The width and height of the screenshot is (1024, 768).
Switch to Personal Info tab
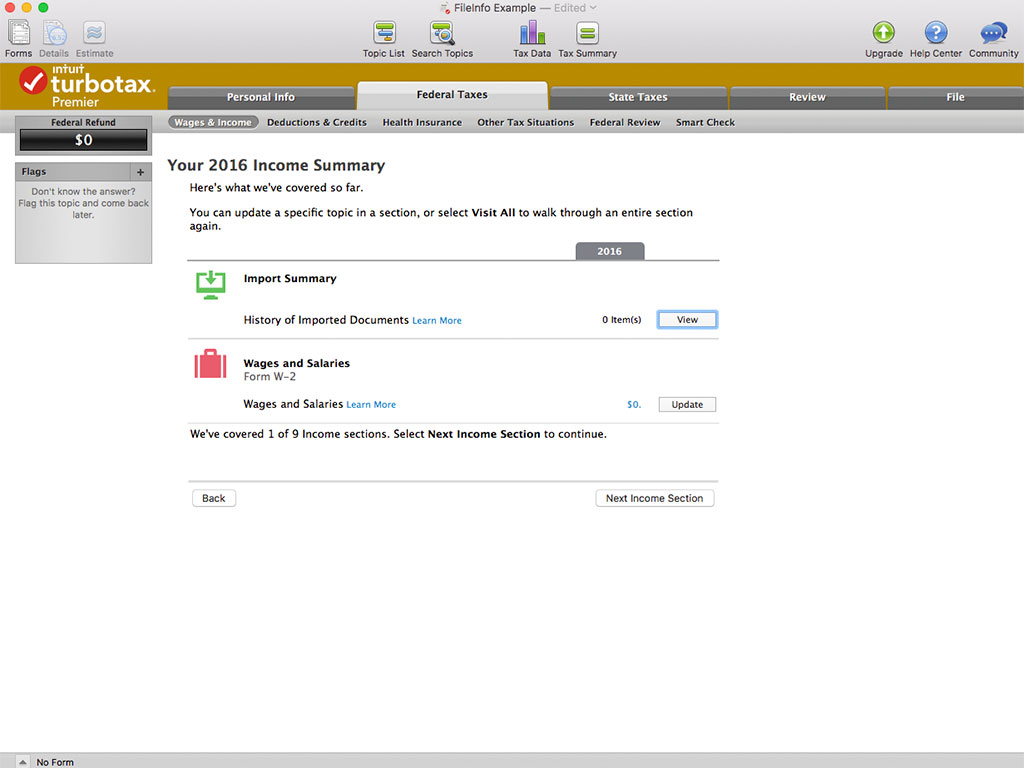[261, 97]
